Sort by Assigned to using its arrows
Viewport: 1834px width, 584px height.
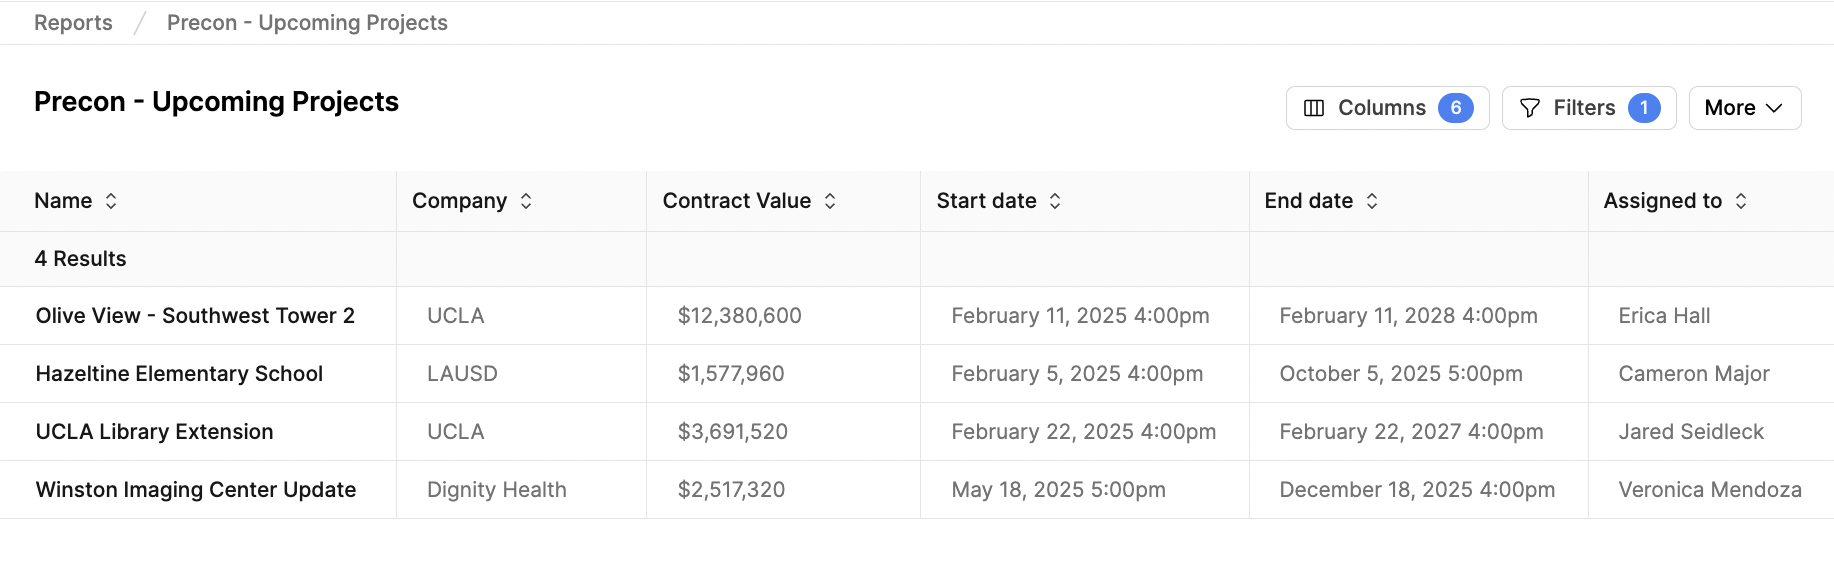tap(1741, 201)
